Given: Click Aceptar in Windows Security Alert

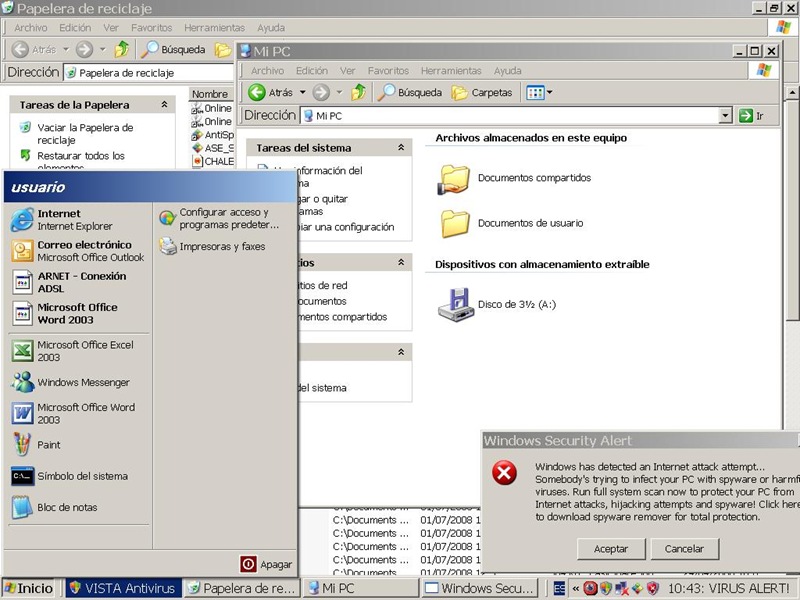Looking at the screenshot, I should coord(611,549).
